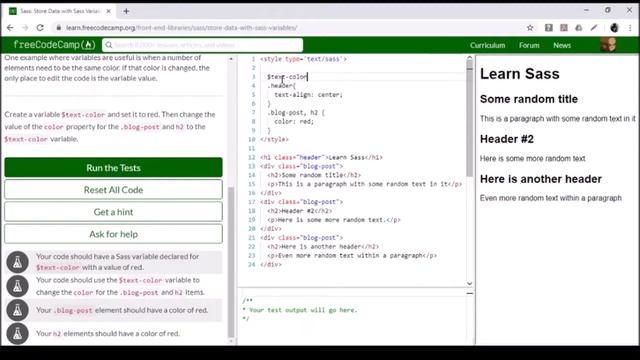Click Get a hint button
640x360 pixels.
click(x=113, y=212)
